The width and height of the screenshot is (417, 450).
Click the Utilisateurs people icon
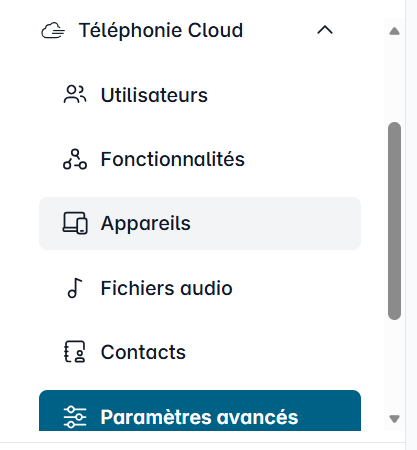coord(75,94)
